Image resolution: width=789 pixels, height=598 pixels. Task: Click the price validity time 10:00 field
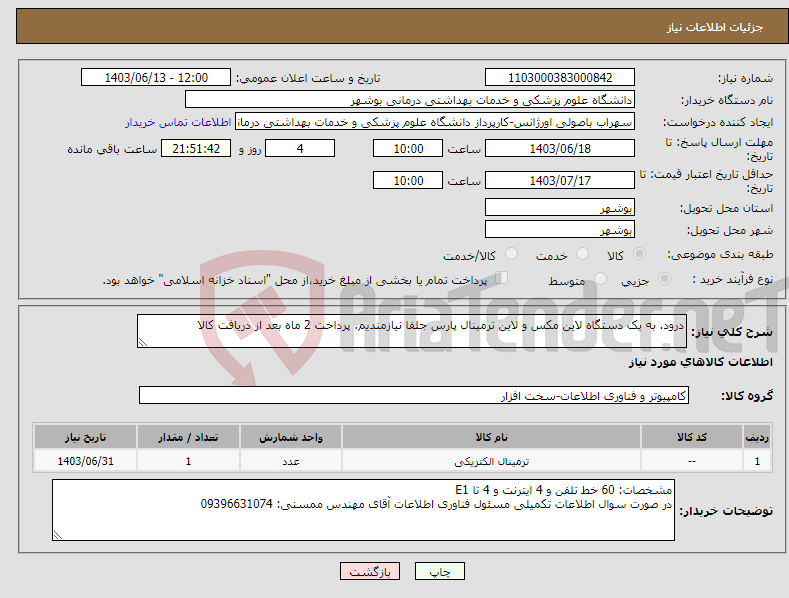coord(408,180)
